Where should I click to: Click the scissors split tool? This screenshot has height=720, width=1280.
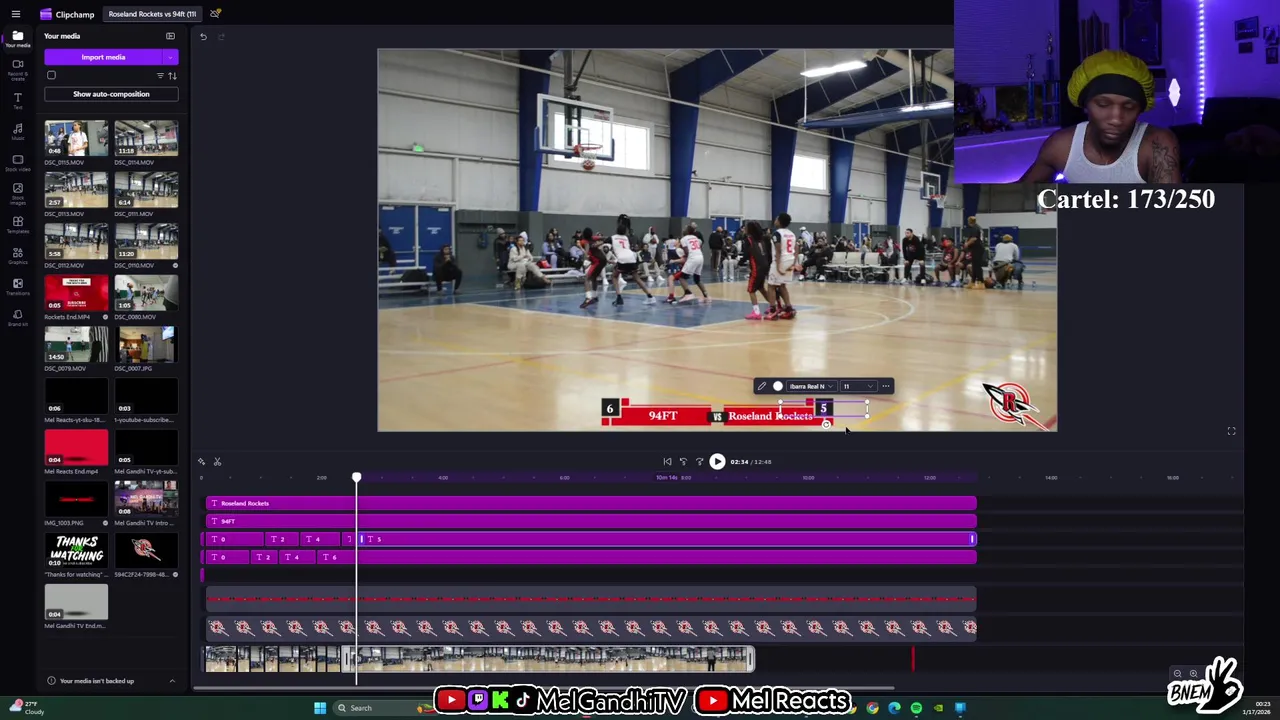[x=217, y=462]
